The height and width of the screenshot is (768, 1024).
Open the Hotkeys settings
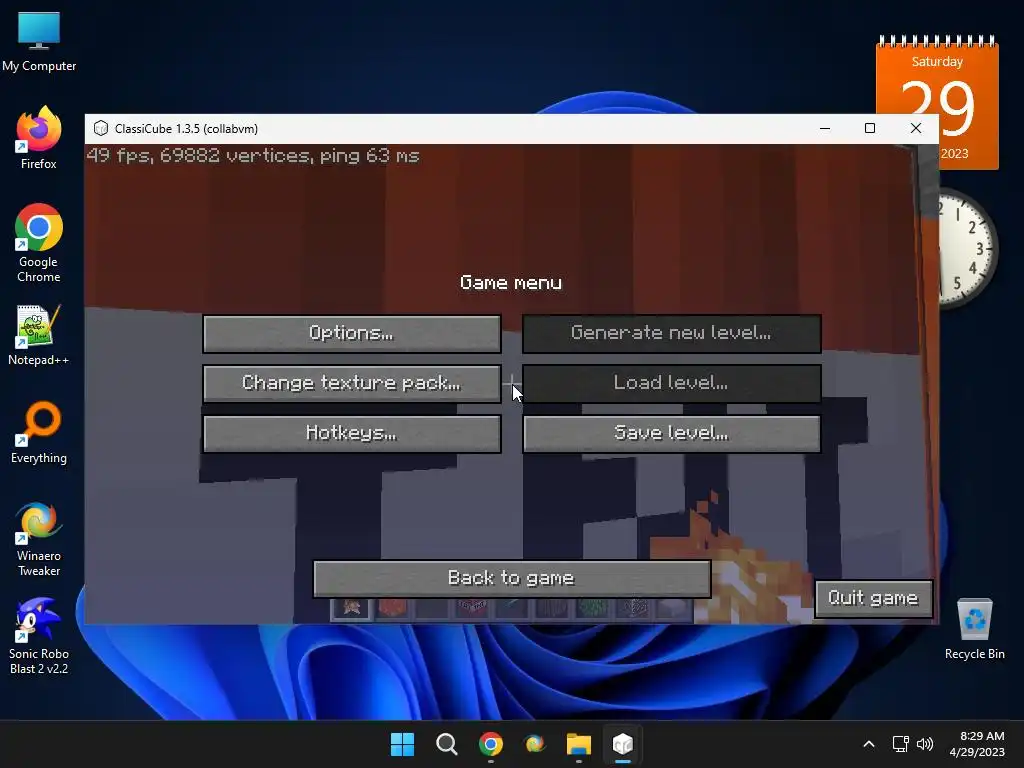coord(352,434)
